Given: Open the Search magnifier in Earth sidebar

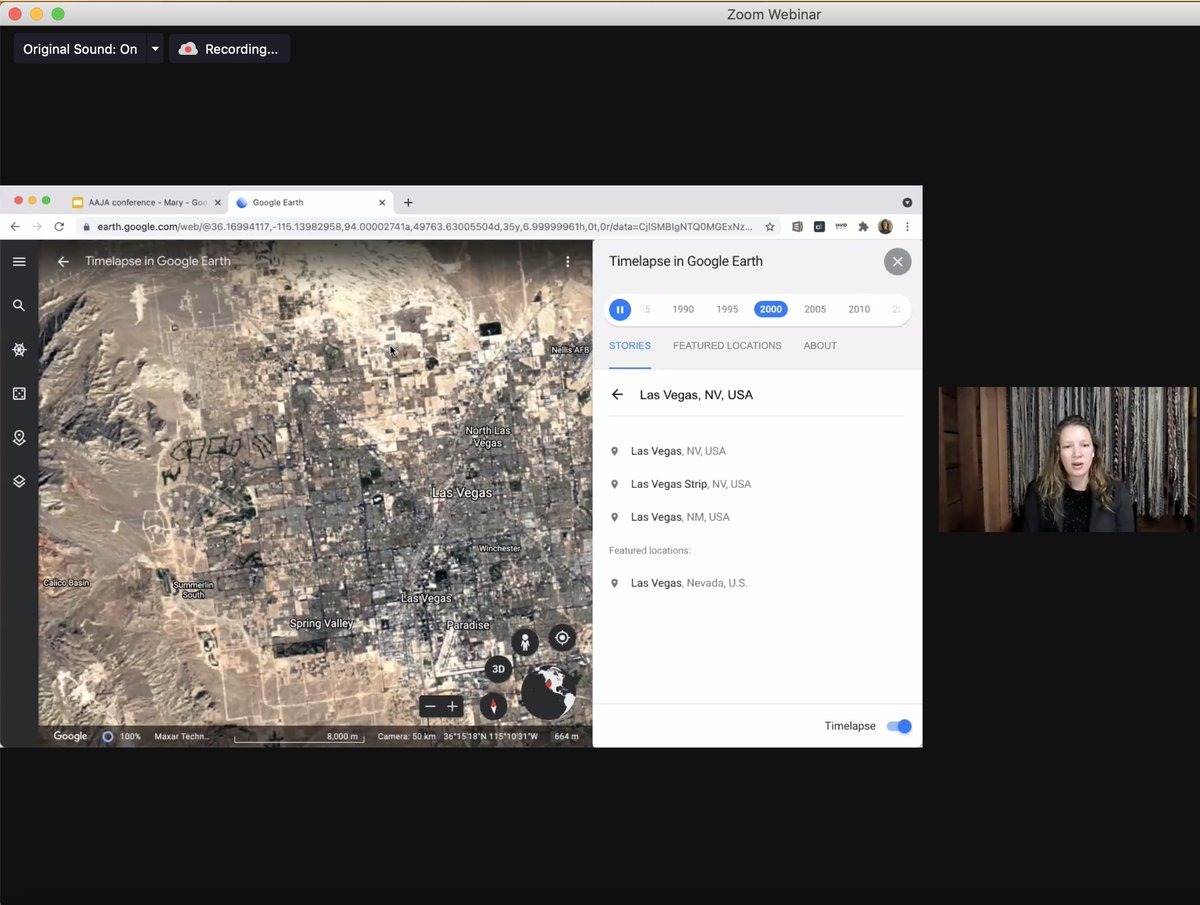Looking at the screenshot, I should pyautogui.click(x=19, y=305).
